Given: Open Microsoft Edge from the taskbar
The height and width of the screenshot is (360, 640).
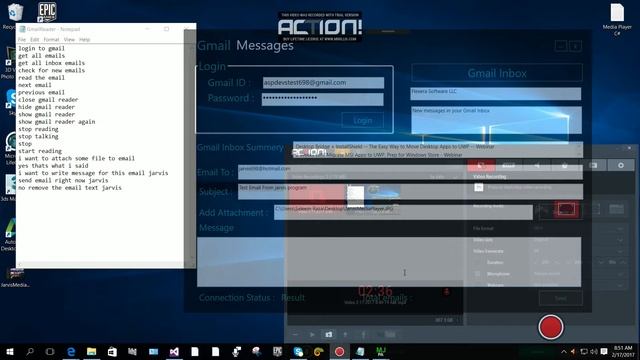Looking at the screenshot, I should tap(71, 351).
